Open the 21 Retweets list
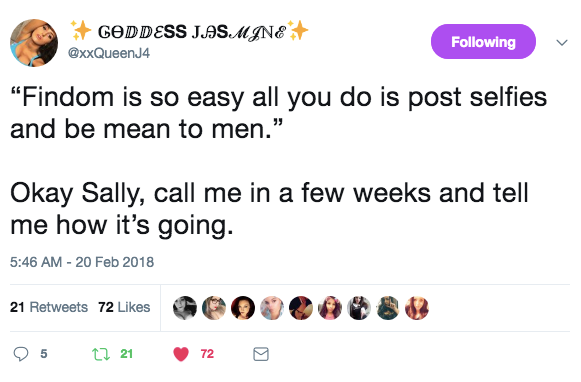 (49, 307)
